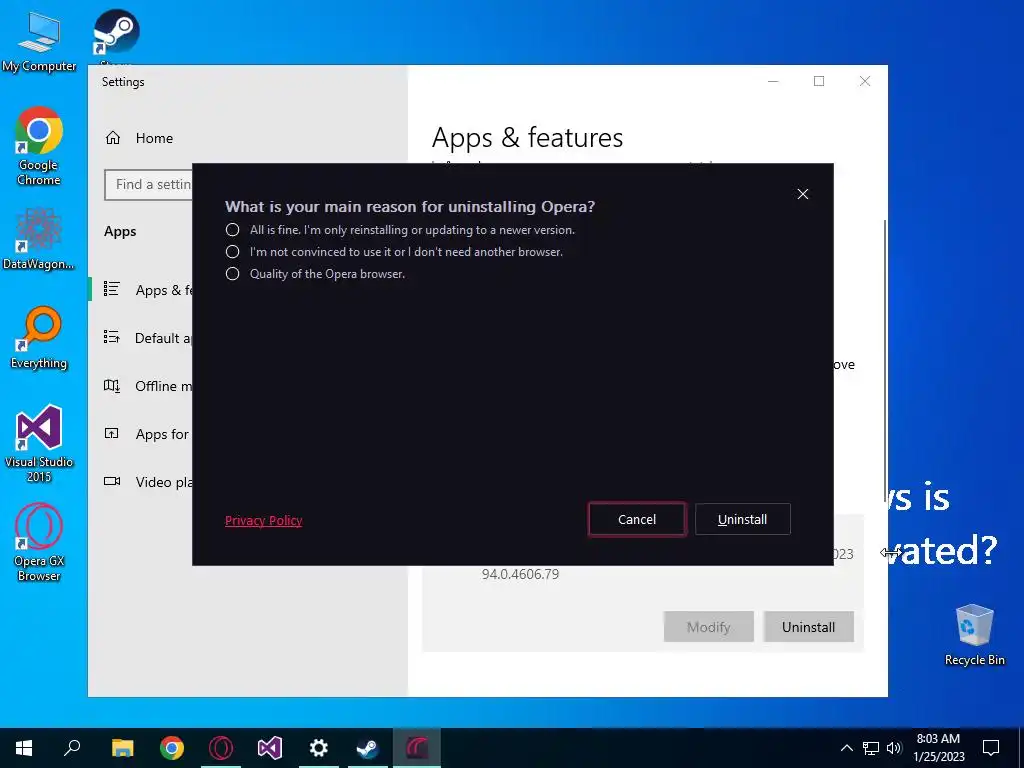Open network status tray icon
Image resolution: width=1024 pixels, height=768 pixels.
point(871,748)
